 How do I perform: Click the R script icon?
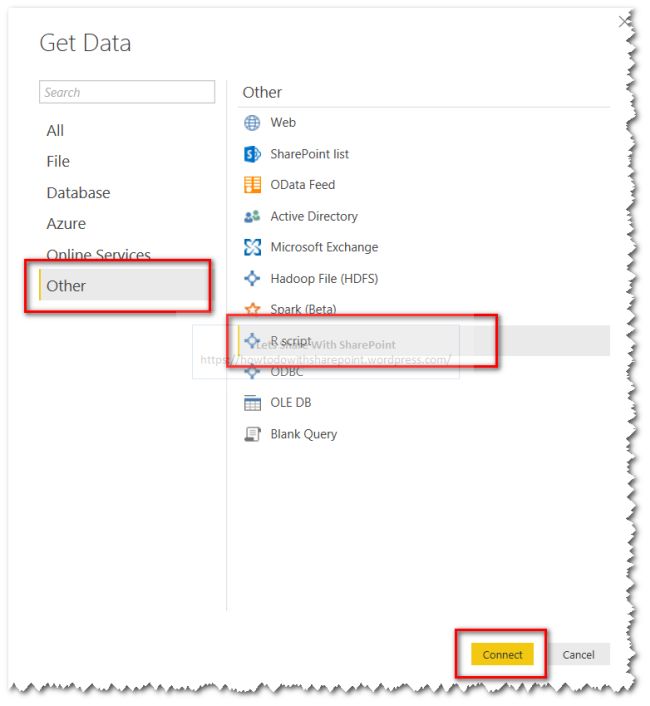click(252, 340)
